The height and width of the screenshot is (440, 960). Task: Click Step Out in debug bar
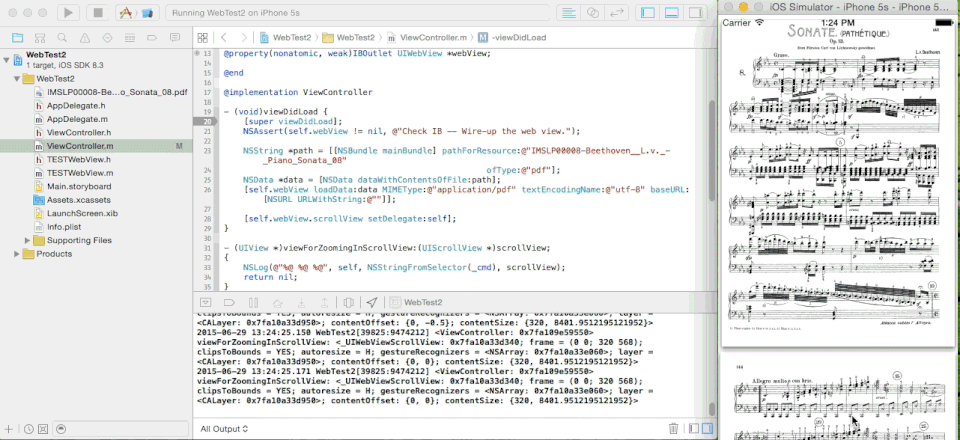tap(324, 302)
